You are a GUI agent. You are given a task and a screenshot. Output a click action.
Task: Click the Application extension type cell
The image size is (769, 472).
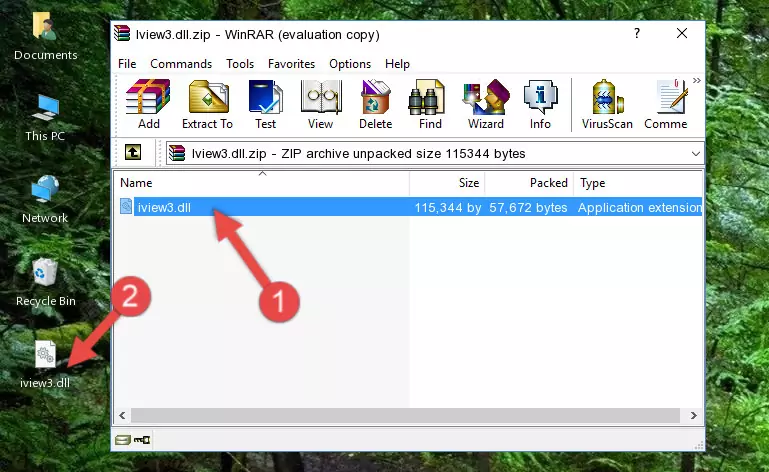coord(640,208)
